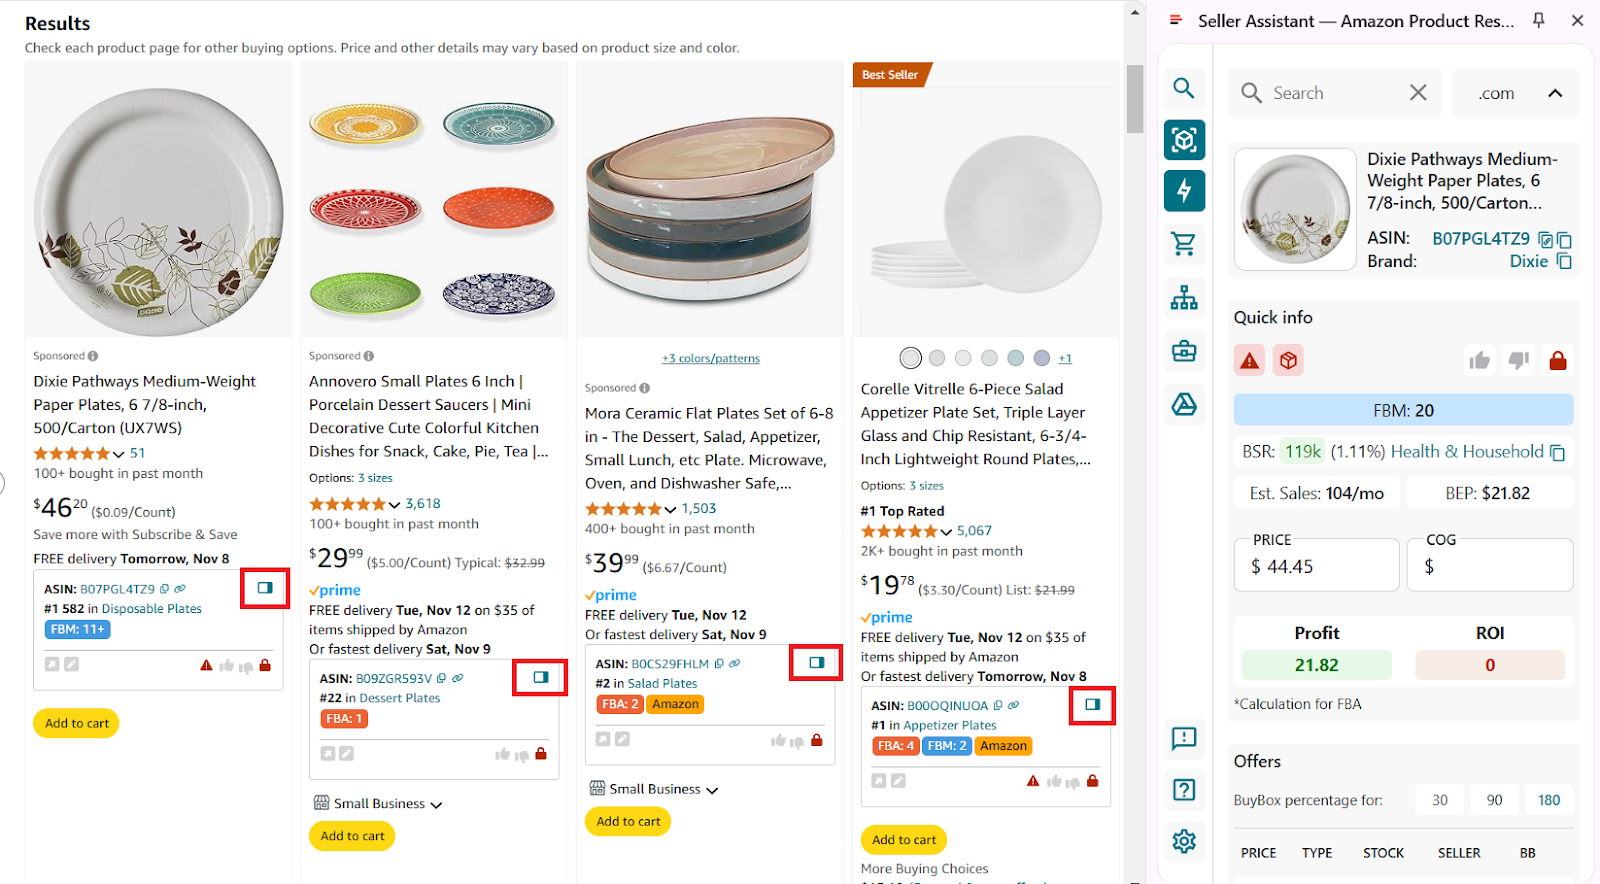Select the 3D product box icon in sidebar
1600x884 pixels.
point(1184,140)
